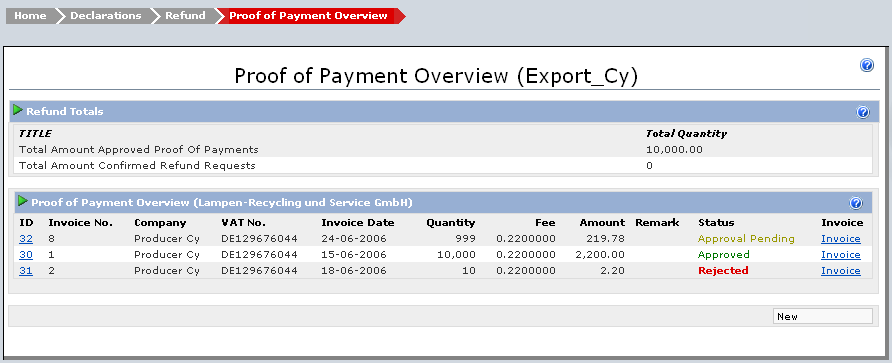Click the amount 219.78
The height and width of the screenshot is (363, 892).
click(x=606, y=239)
